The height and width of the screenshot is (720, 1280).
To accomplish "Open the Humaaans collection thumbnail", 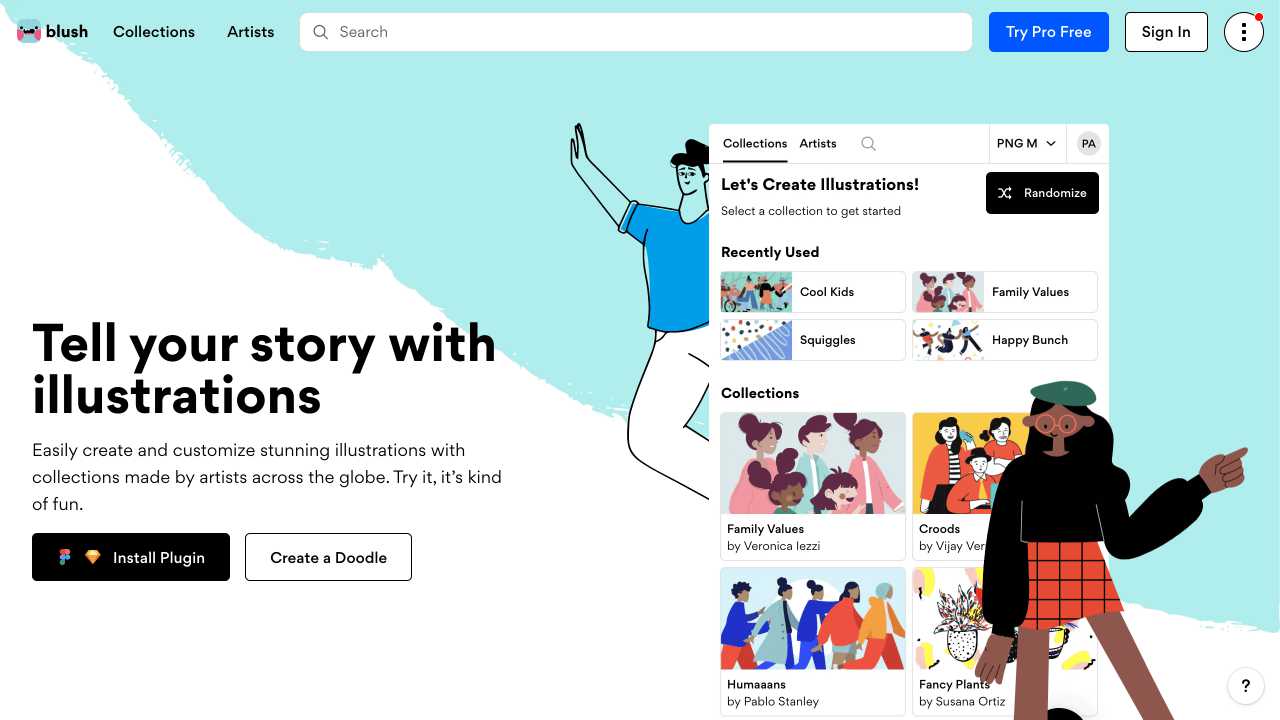I will point(813,619).
